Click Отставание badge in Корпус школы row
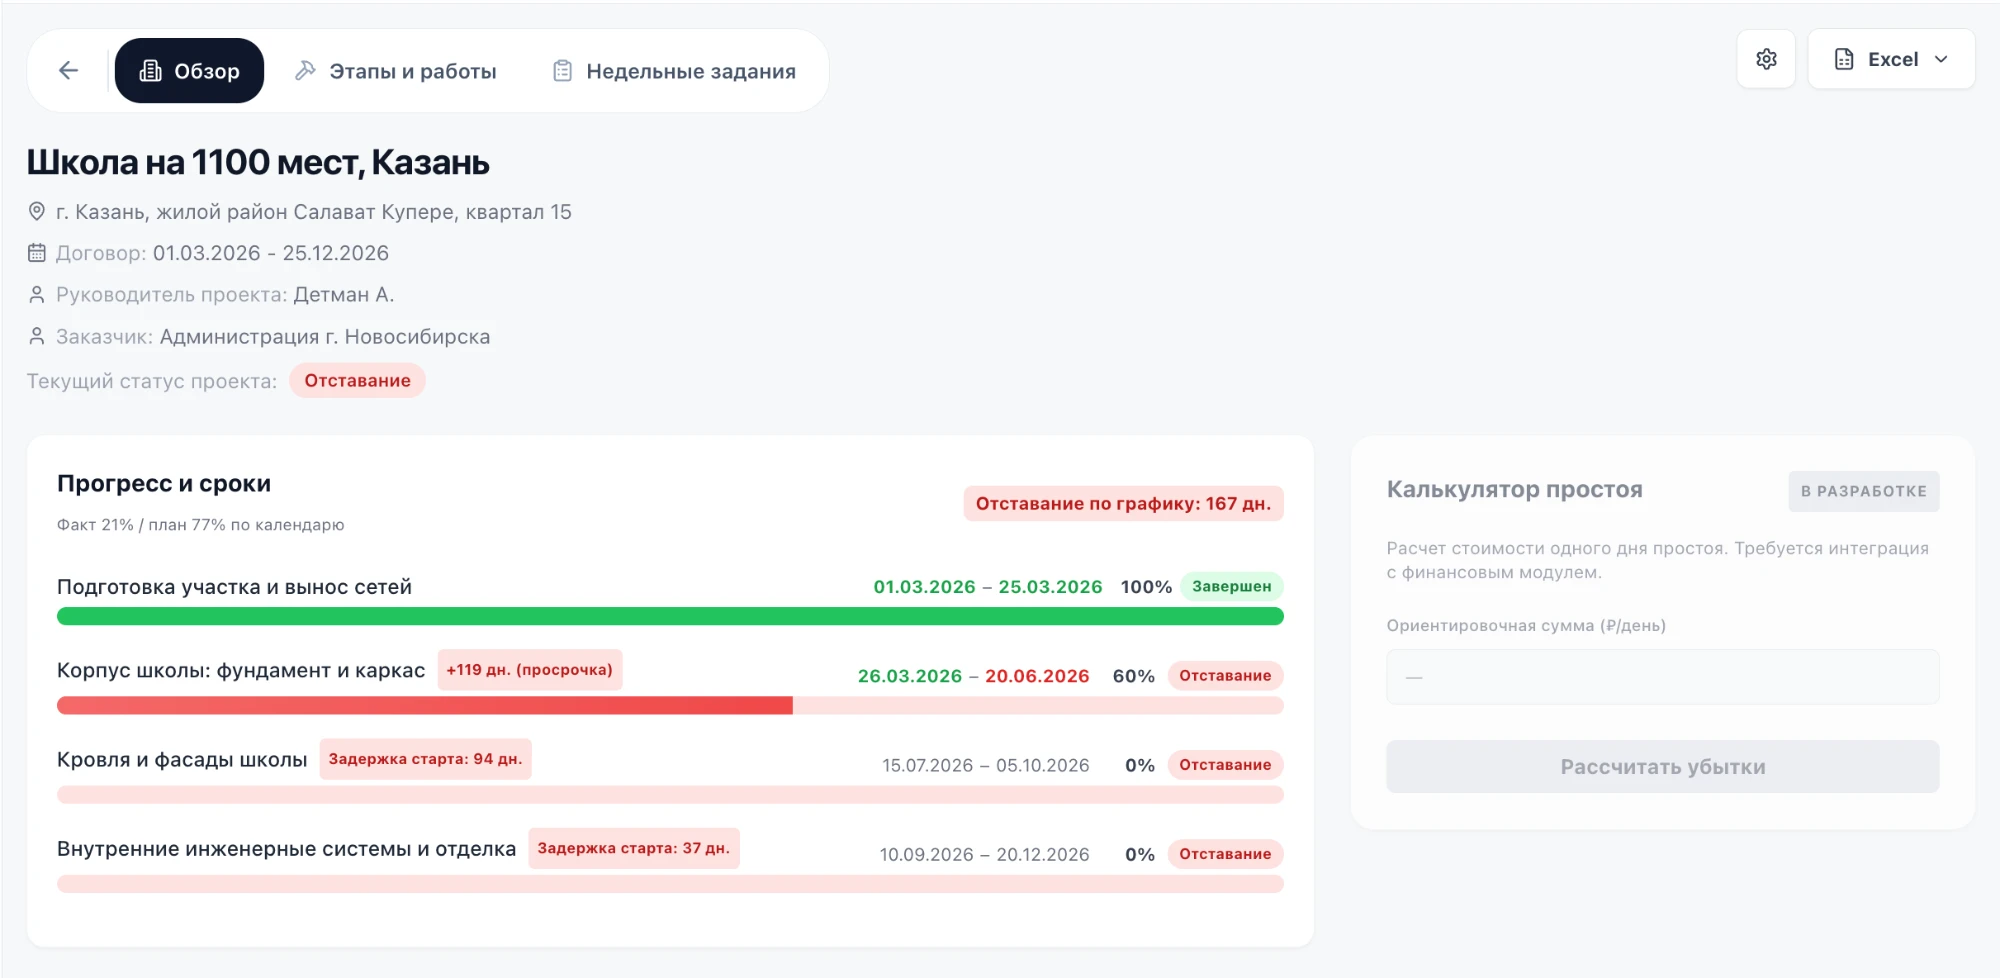This screenshot has height=978, width=2000. 1225,676
